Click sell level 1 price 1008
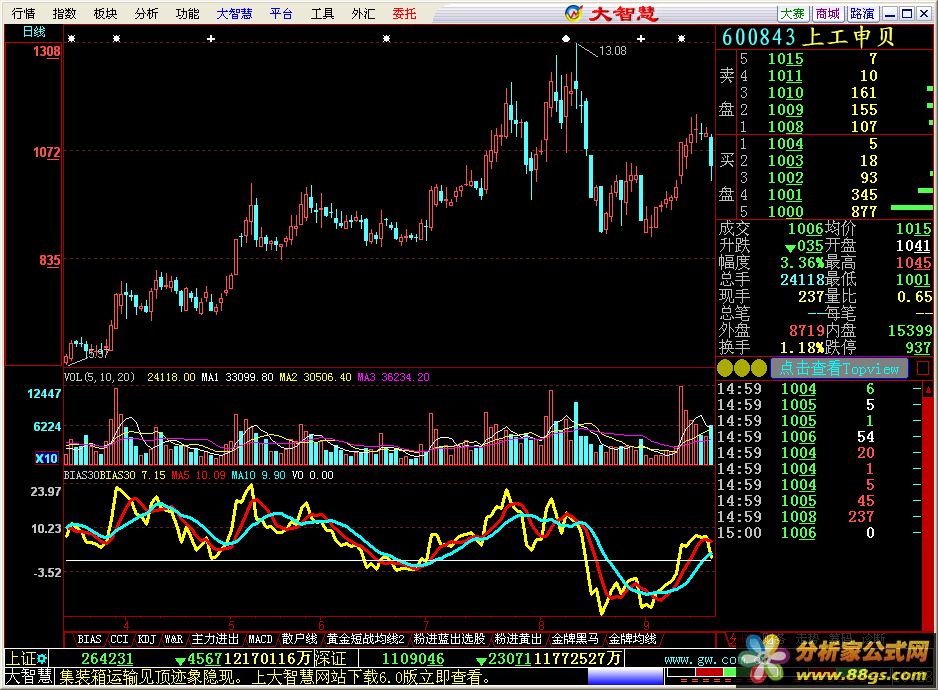The width and height of the screenshot is (938, 690). pos(785,127)
